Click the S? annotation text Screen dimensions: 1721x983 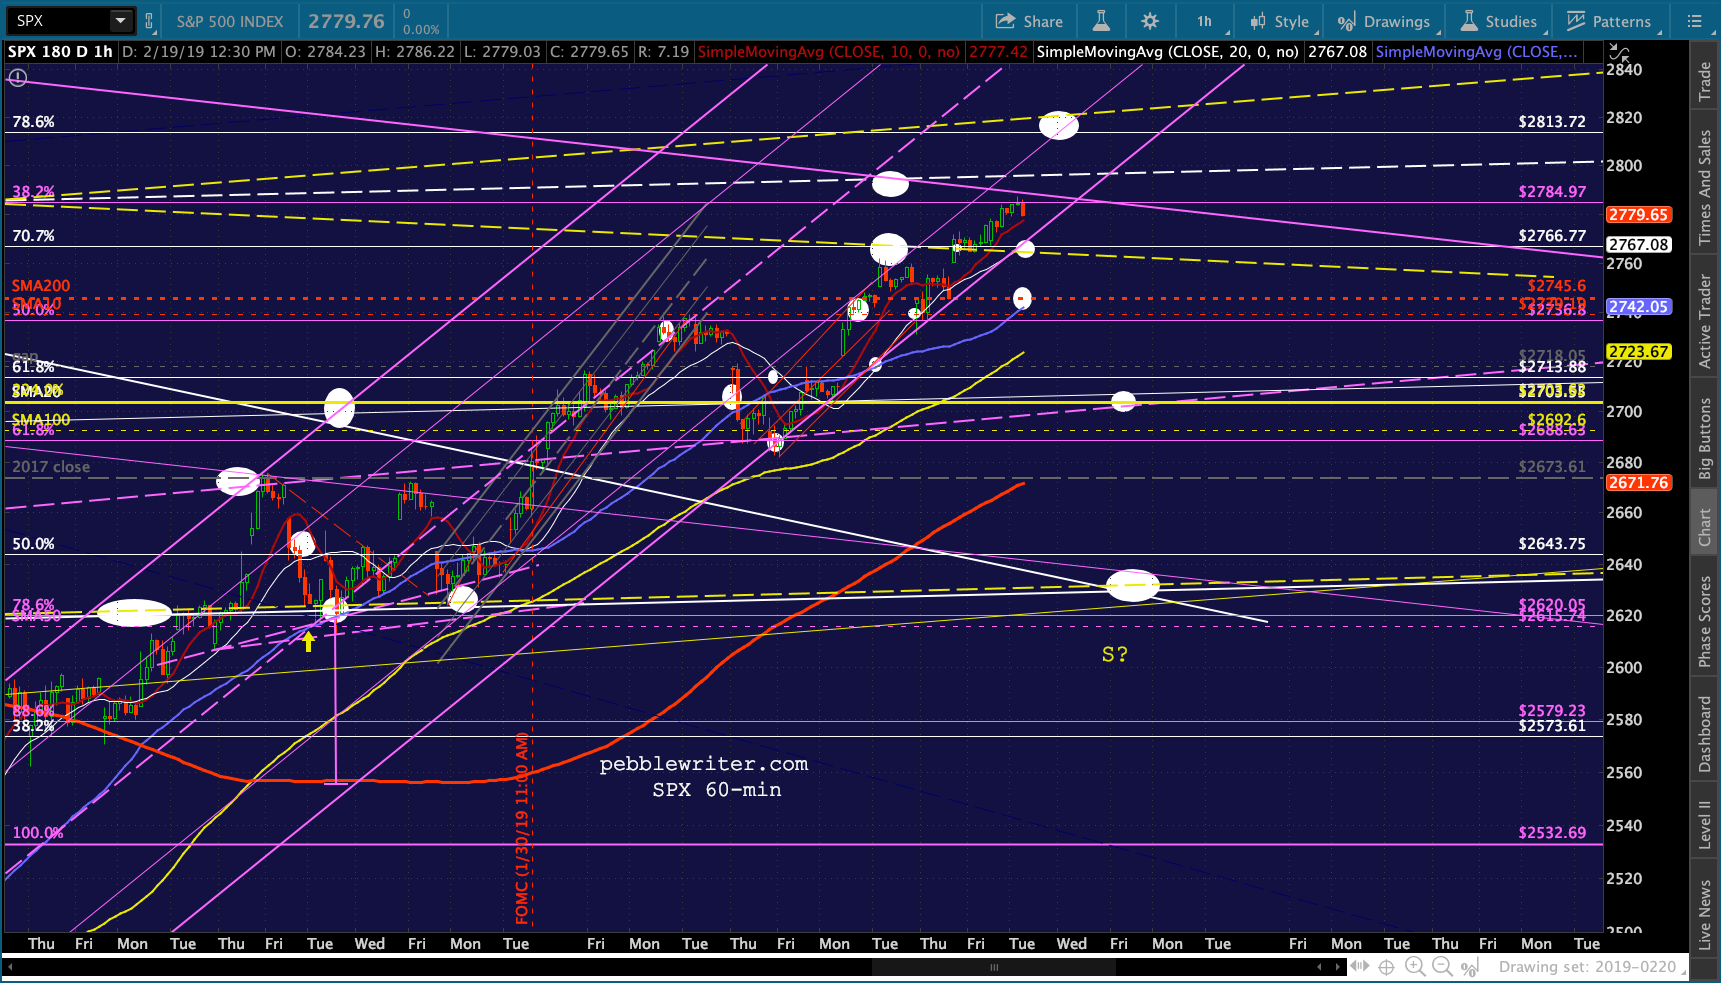(x=1115, y=654)
